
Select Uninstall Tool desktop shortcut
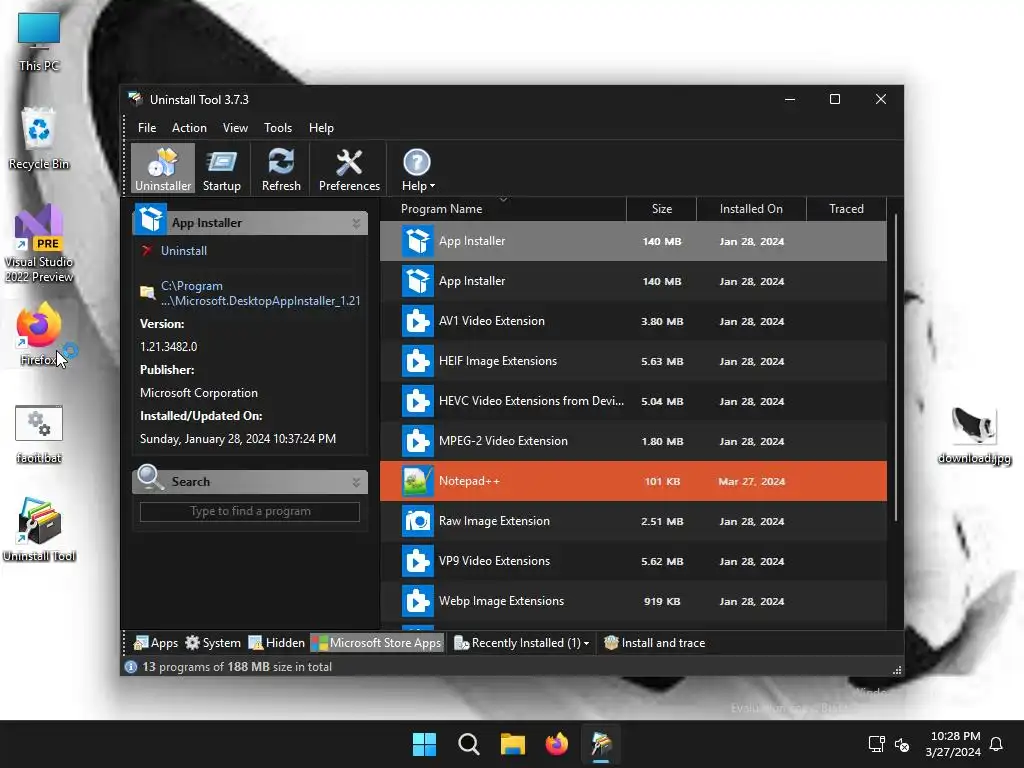tap(39, 530)
